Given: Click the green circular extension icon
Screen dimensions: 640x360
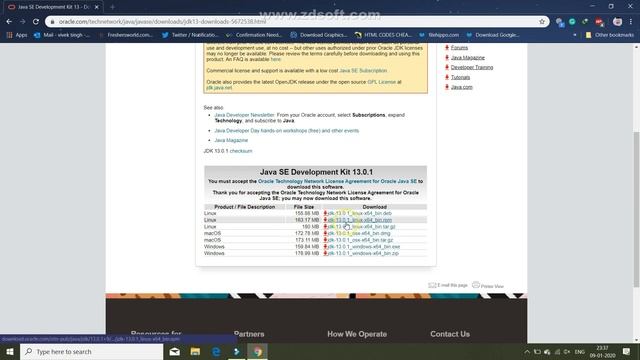Looking at the screenshot, I should pyautogui.click(x=572, y=22).
